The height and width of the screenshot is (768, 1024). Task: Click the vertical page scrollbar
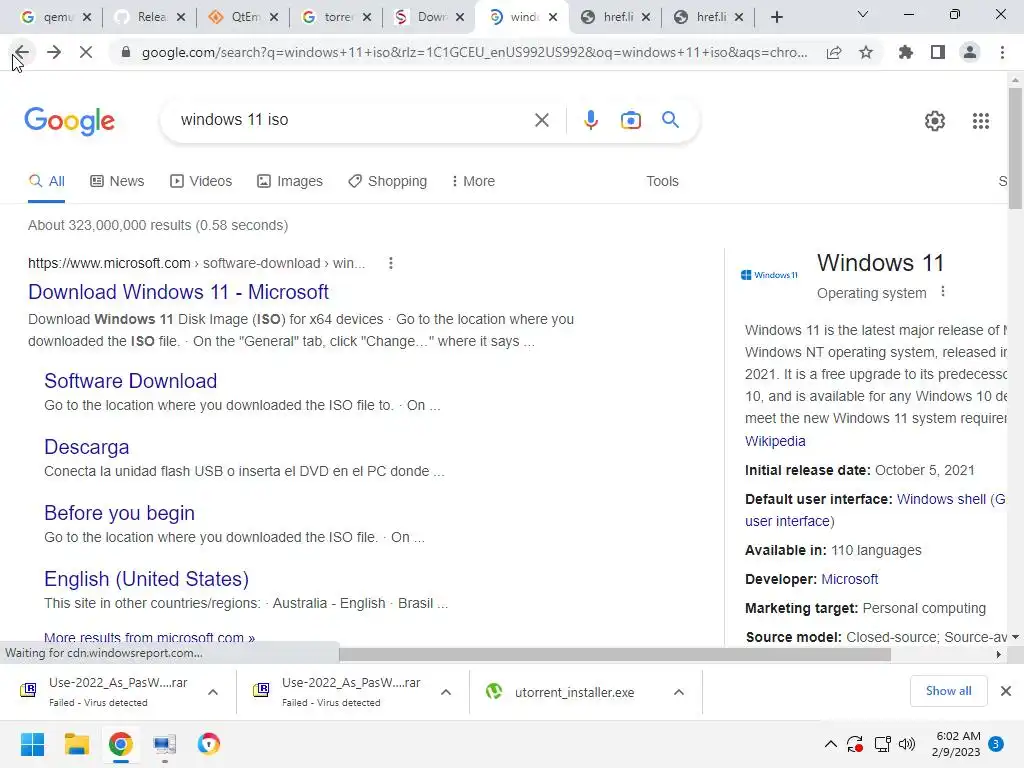click(x=1015, y=150)
